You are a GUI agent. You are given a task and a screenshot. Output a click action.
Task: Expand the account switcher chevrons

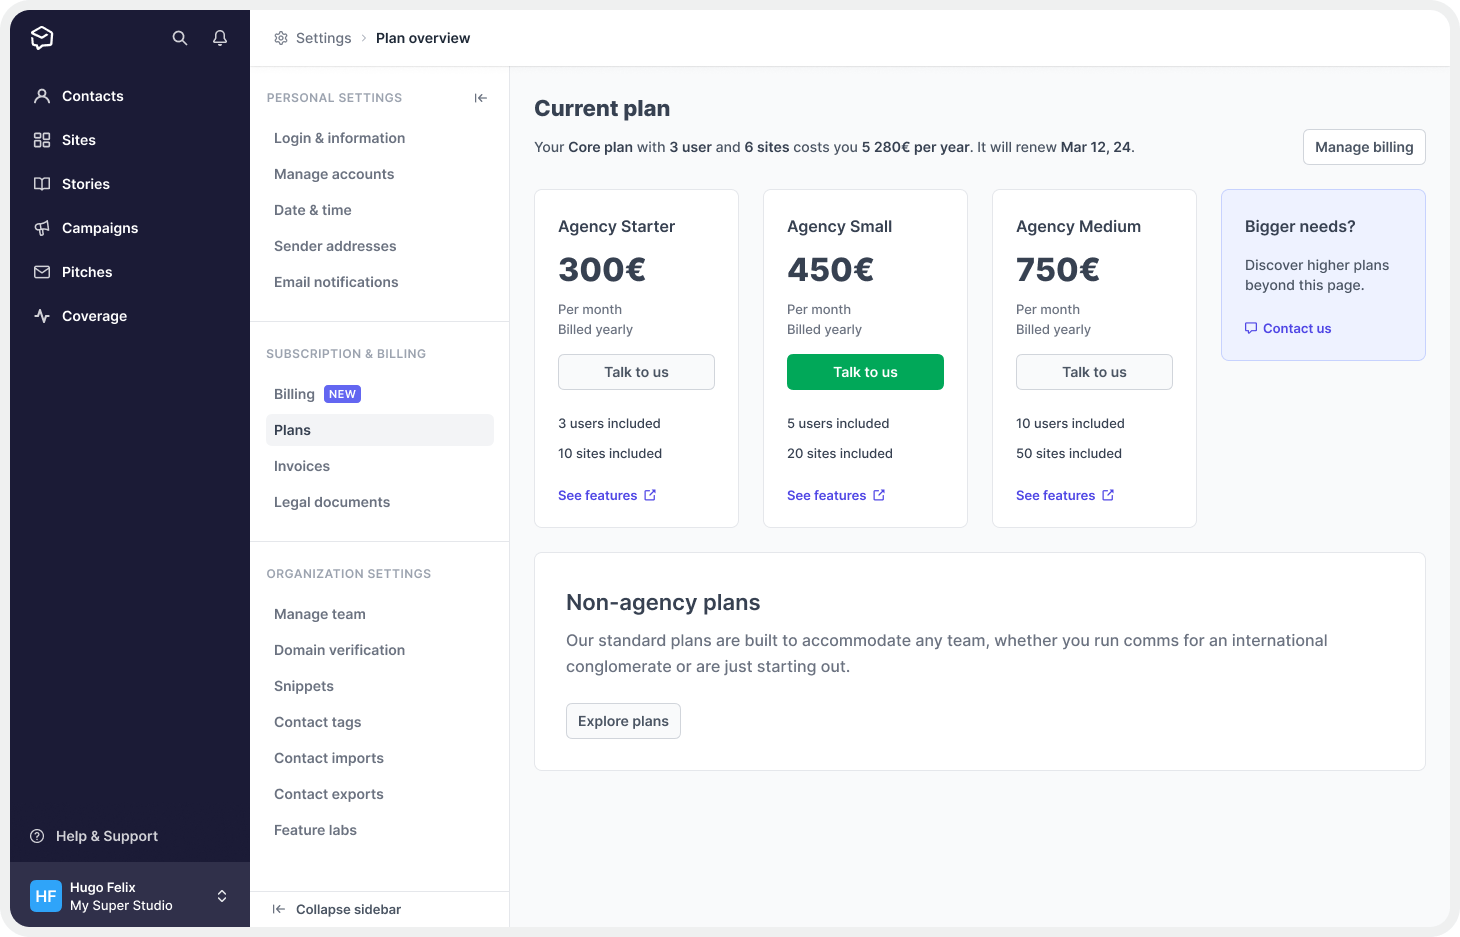point(222,896)
